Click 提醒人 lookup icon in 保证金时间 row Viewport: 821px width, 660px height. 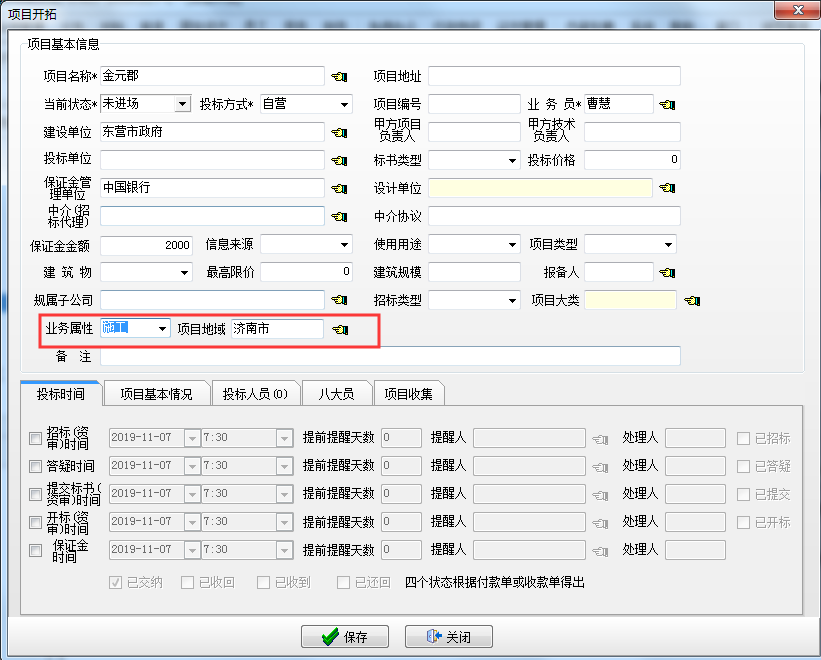[x=600, y=551]
